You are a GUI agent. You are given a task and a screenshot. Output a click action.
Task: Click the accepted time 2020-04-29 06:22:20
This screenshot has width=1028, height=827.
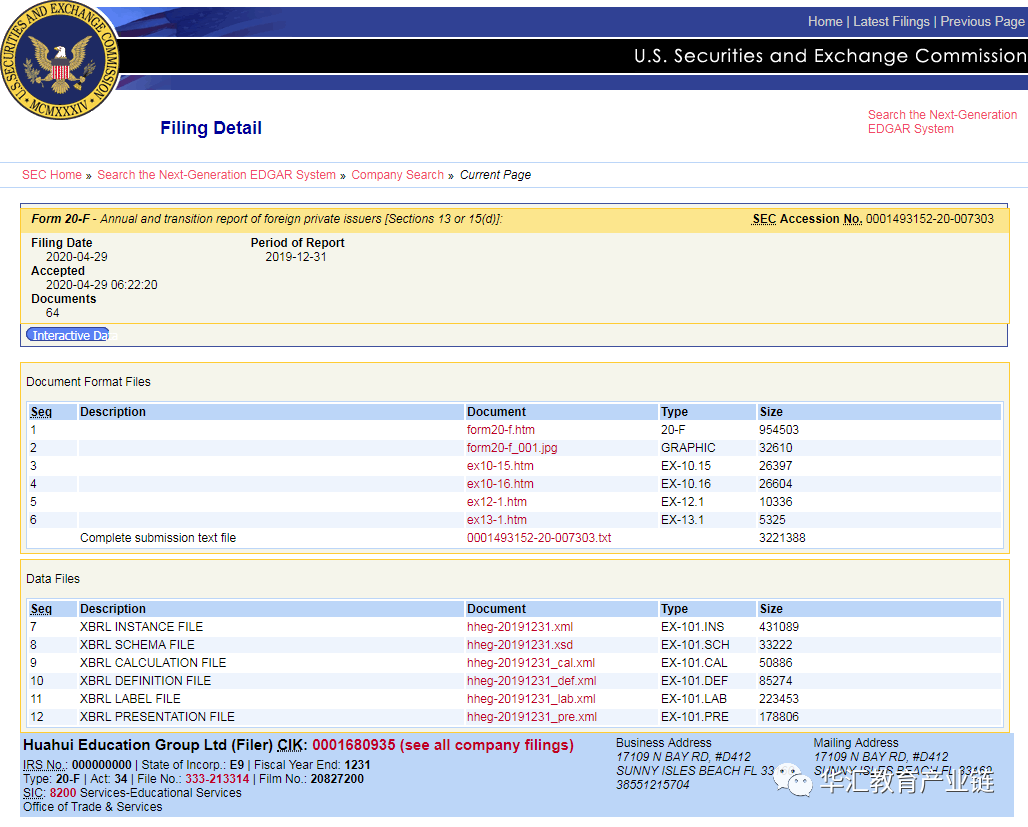102,285
